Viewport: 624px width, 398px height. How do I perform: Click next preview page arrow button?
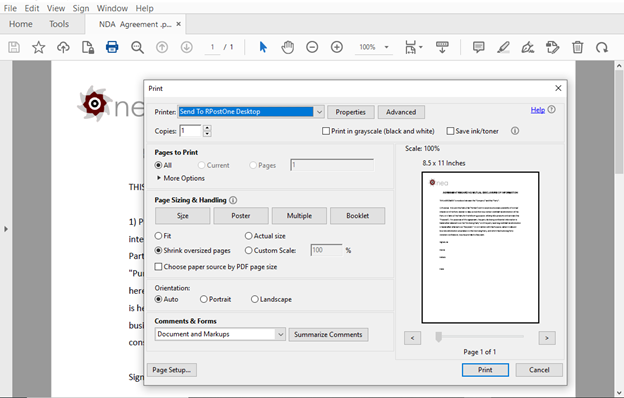click(547, 338)
